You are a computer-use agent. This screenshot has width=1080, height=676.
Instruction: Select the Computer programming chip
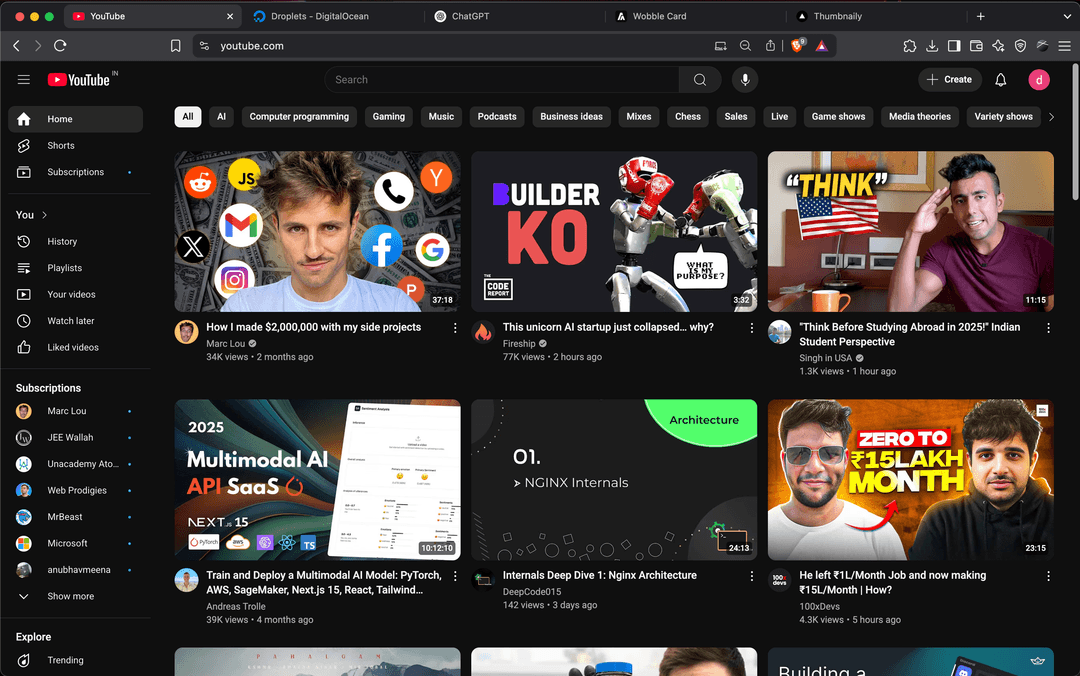(x=299, y=117)
